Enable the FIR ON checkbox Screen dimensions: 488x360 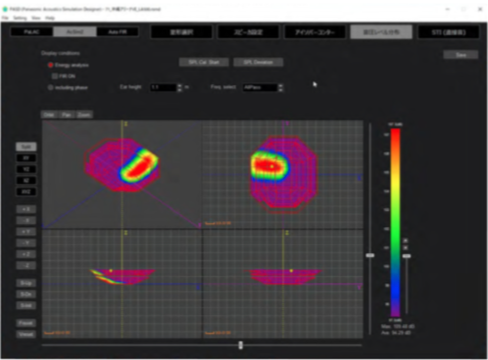pos(55,76)
